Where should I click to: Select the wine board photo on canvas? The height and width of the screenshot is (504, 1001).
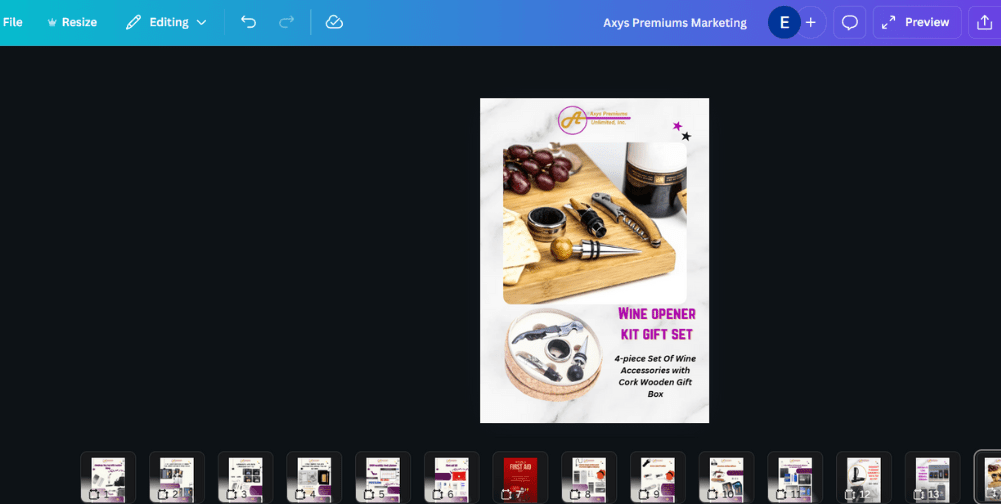tap(595, 223)
